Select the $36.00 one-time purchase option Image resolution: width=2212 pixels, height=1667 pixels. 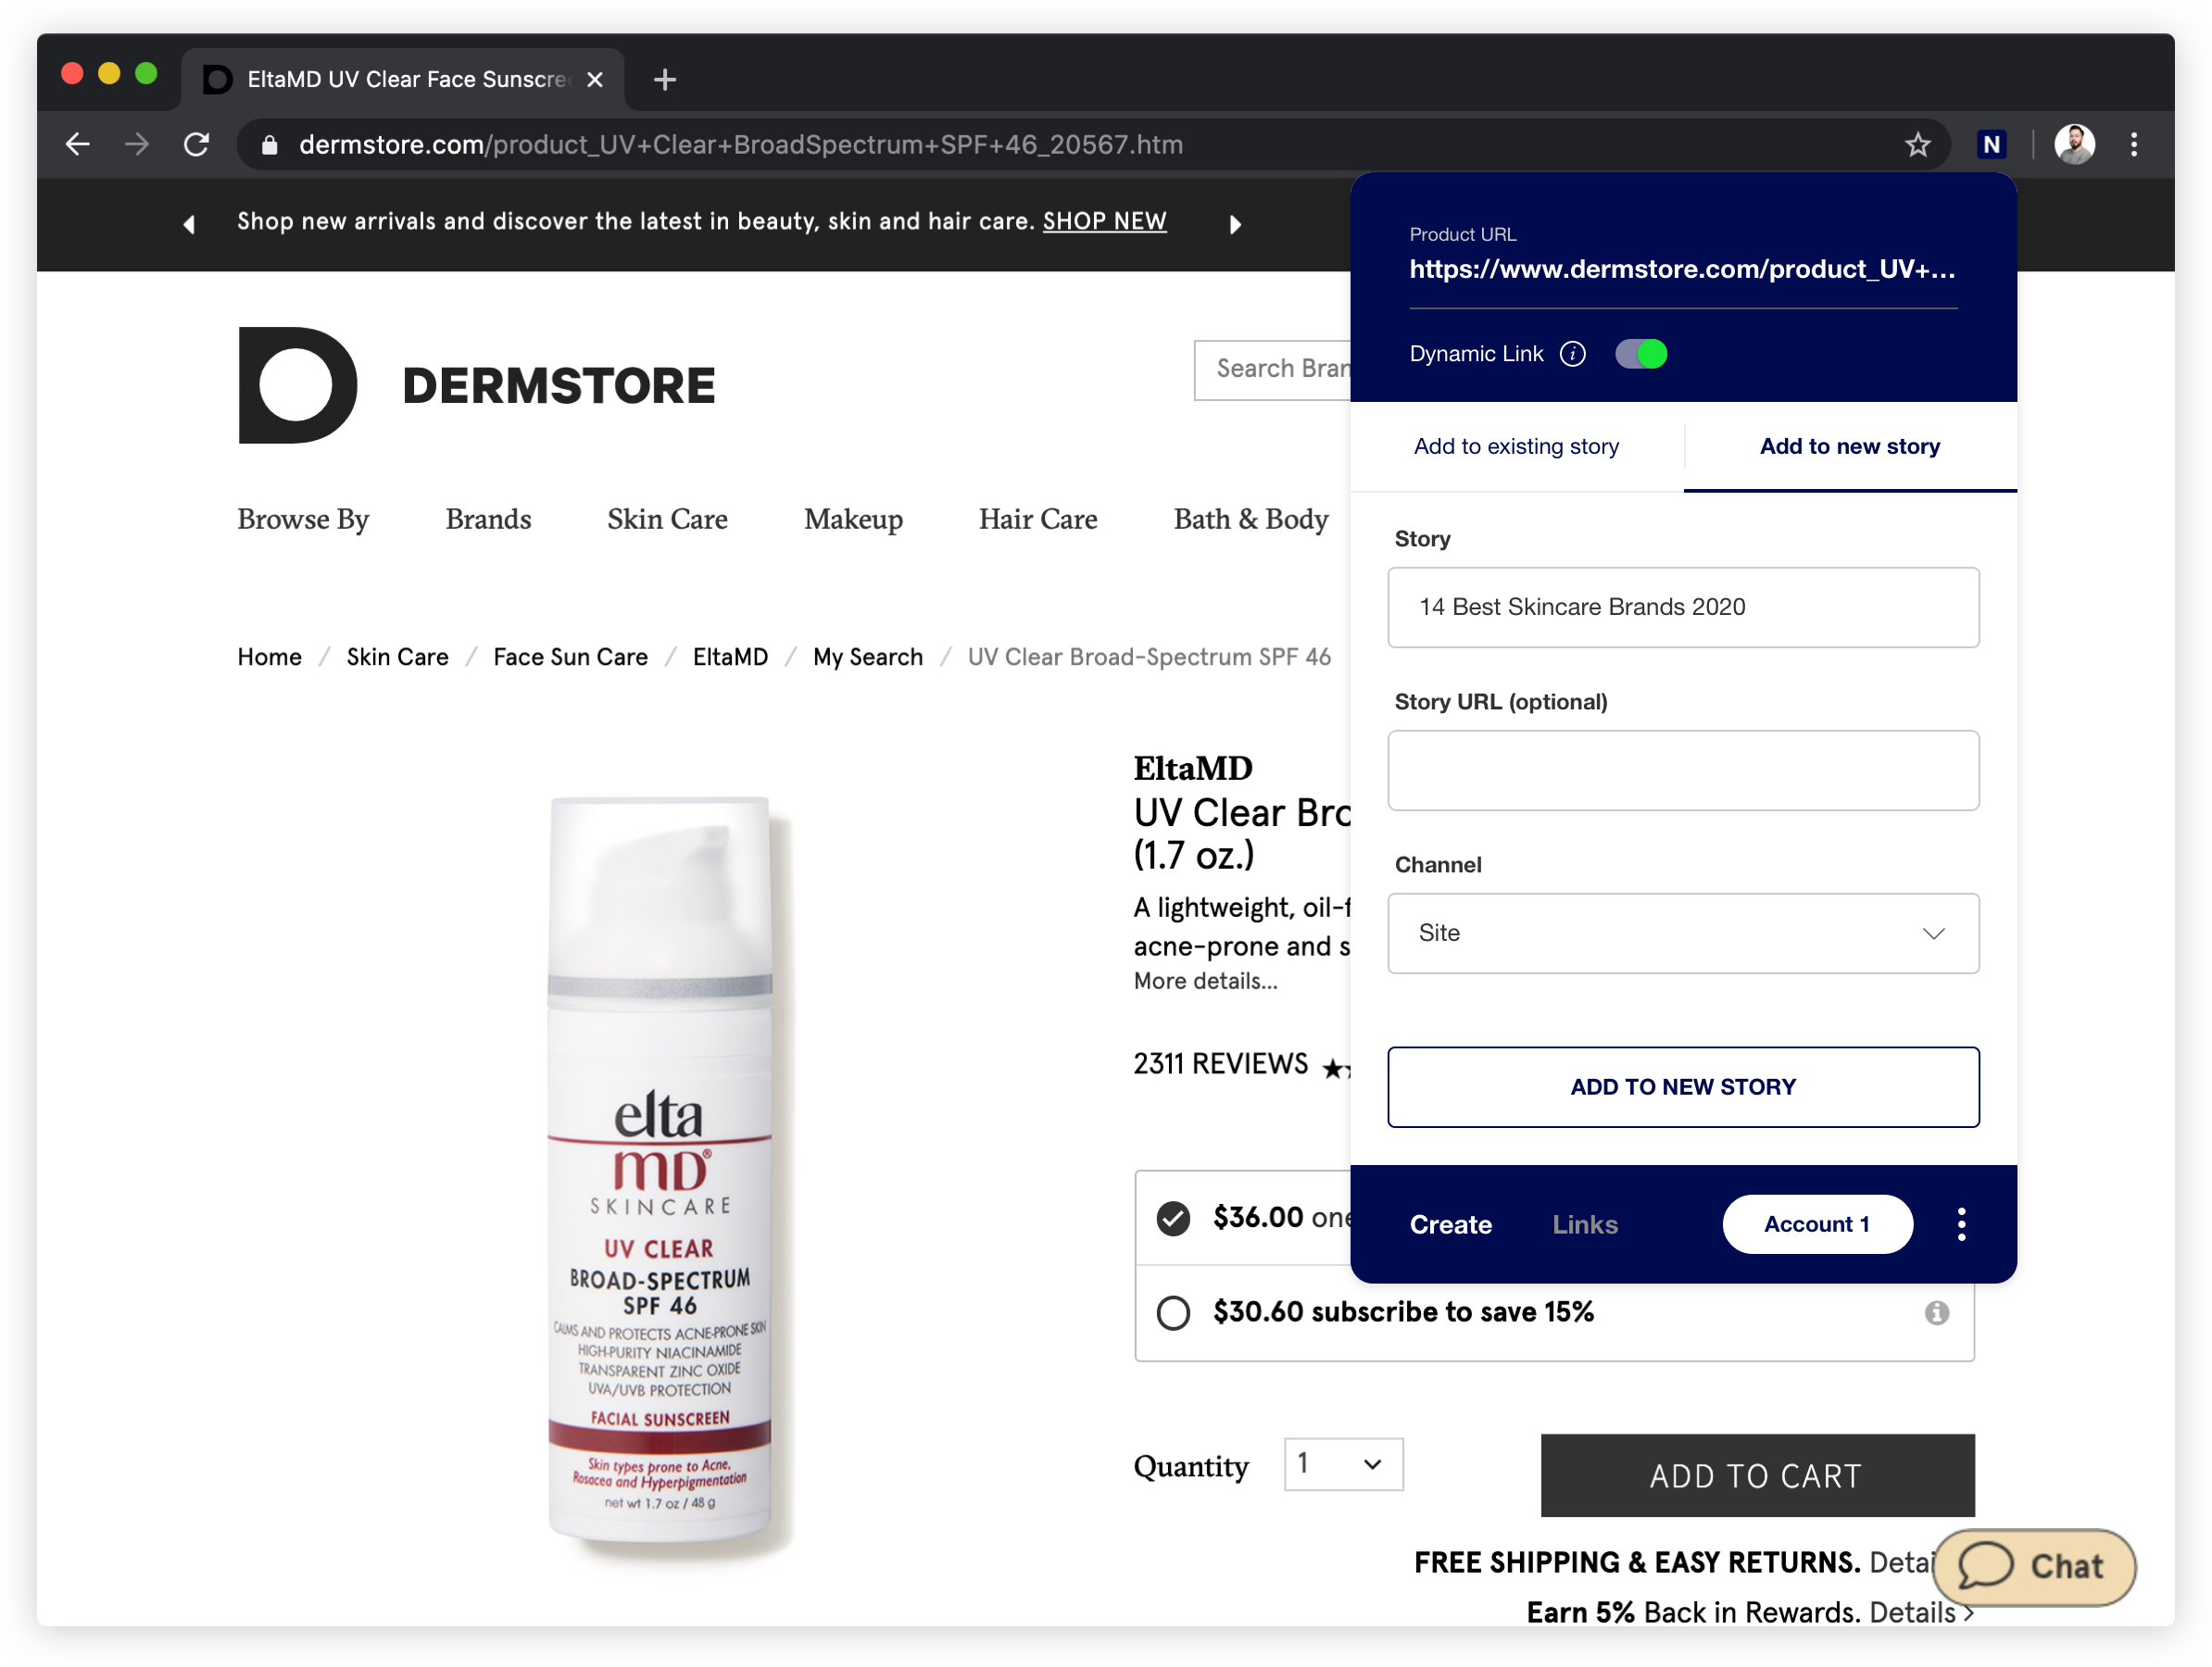tap(1173, 1218)
